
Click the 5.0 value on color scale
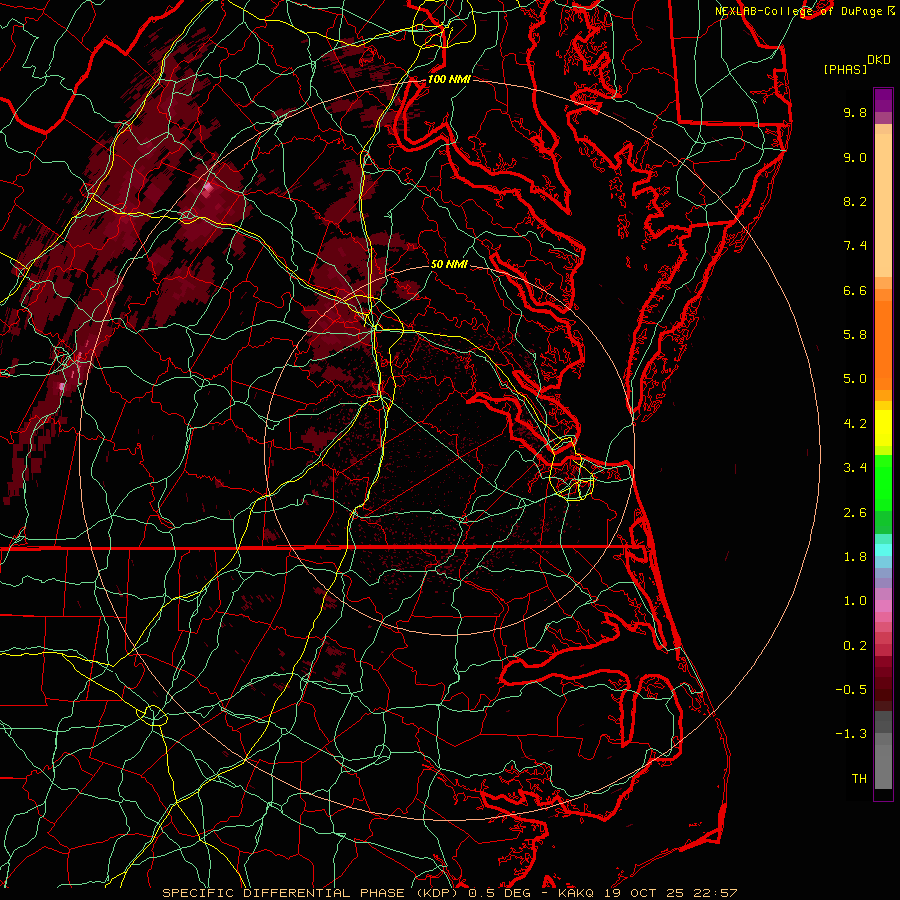855,379
